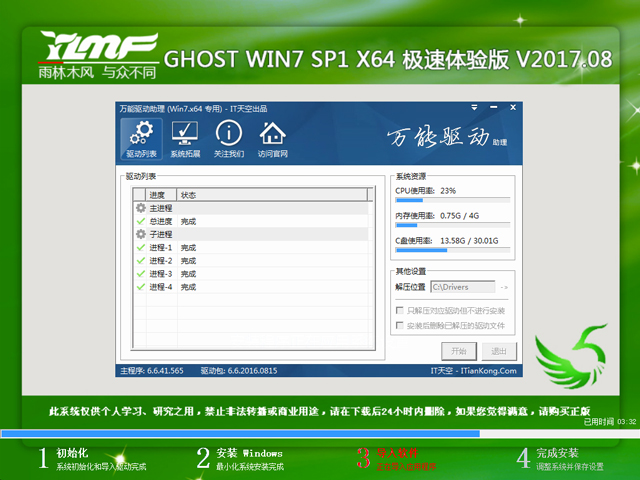Click the CPU使用率 progress bar
This screenshot has height=480, width=640.
(x=453, y=200)
